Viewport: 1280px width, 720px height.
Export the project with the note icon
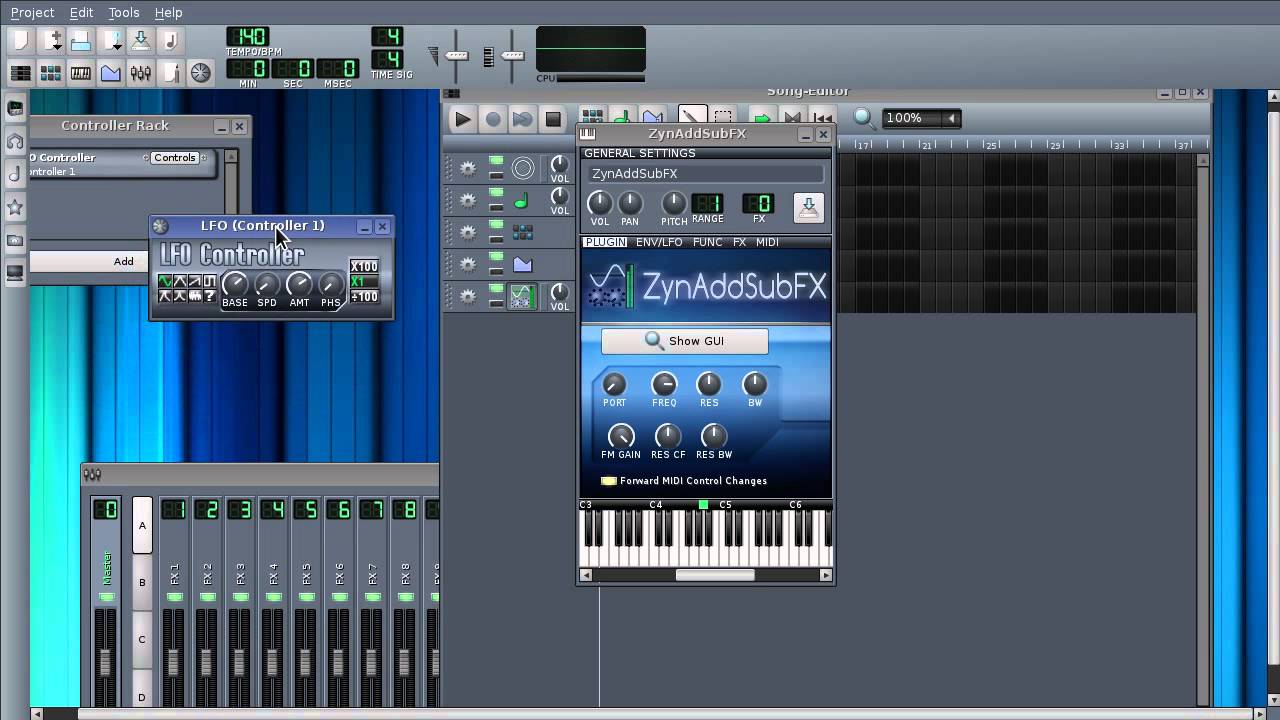coord(170,41)
